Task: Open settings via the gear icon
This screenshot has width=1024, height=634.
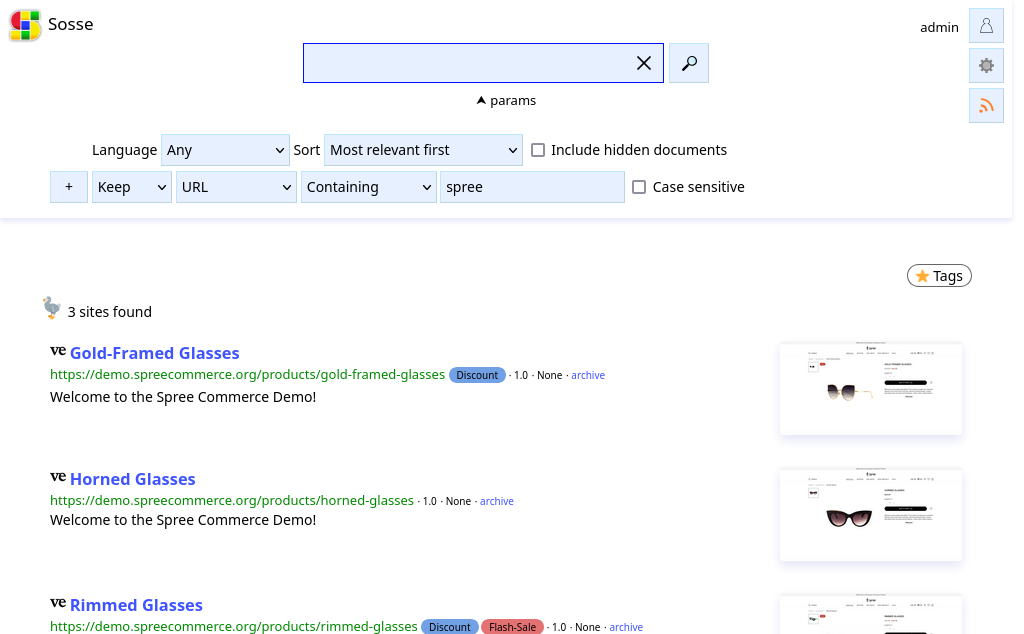Action: click(x=986, y=66)
